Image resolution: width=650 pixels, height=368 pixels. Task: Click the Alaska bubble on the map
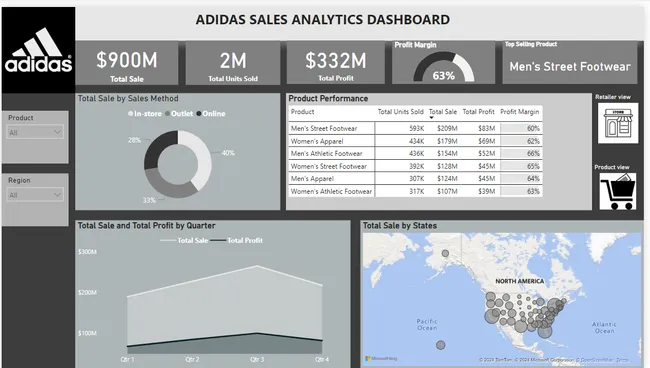coord(445,253)
